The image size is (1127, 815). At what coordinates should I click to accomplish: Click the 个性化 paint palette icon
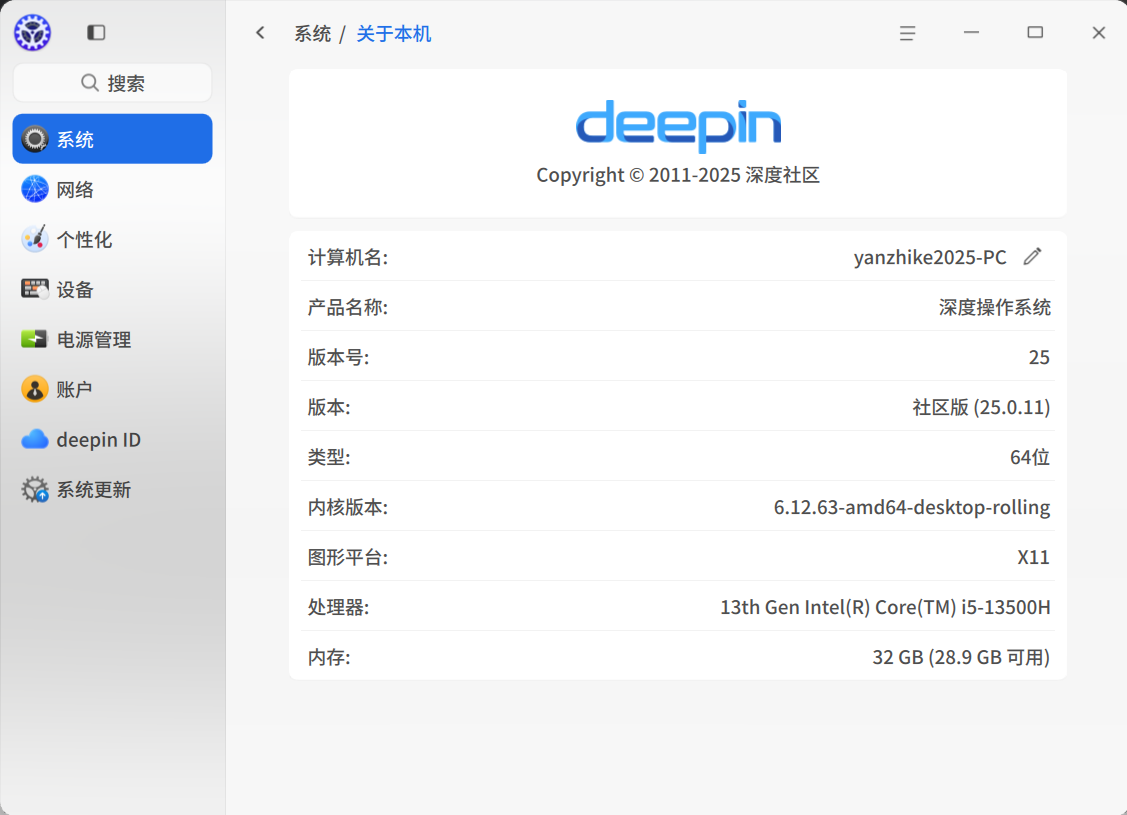coord(34,239)
